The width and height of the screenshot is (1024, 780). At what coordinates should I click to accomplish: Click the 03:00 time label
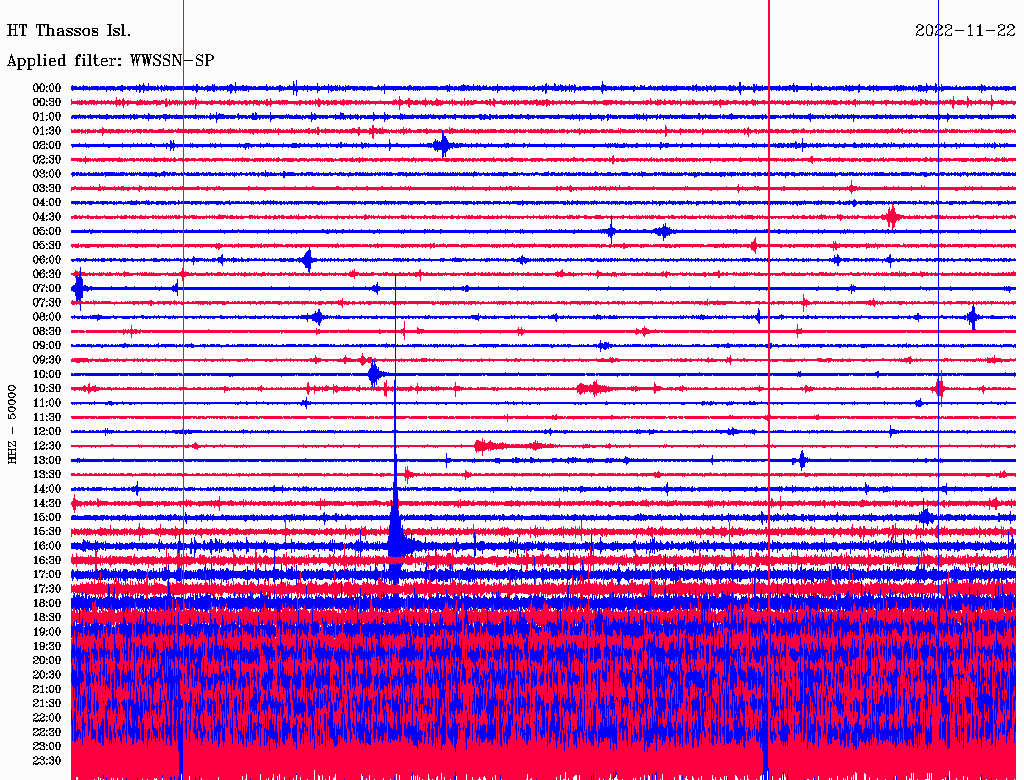tap(47, 174)
